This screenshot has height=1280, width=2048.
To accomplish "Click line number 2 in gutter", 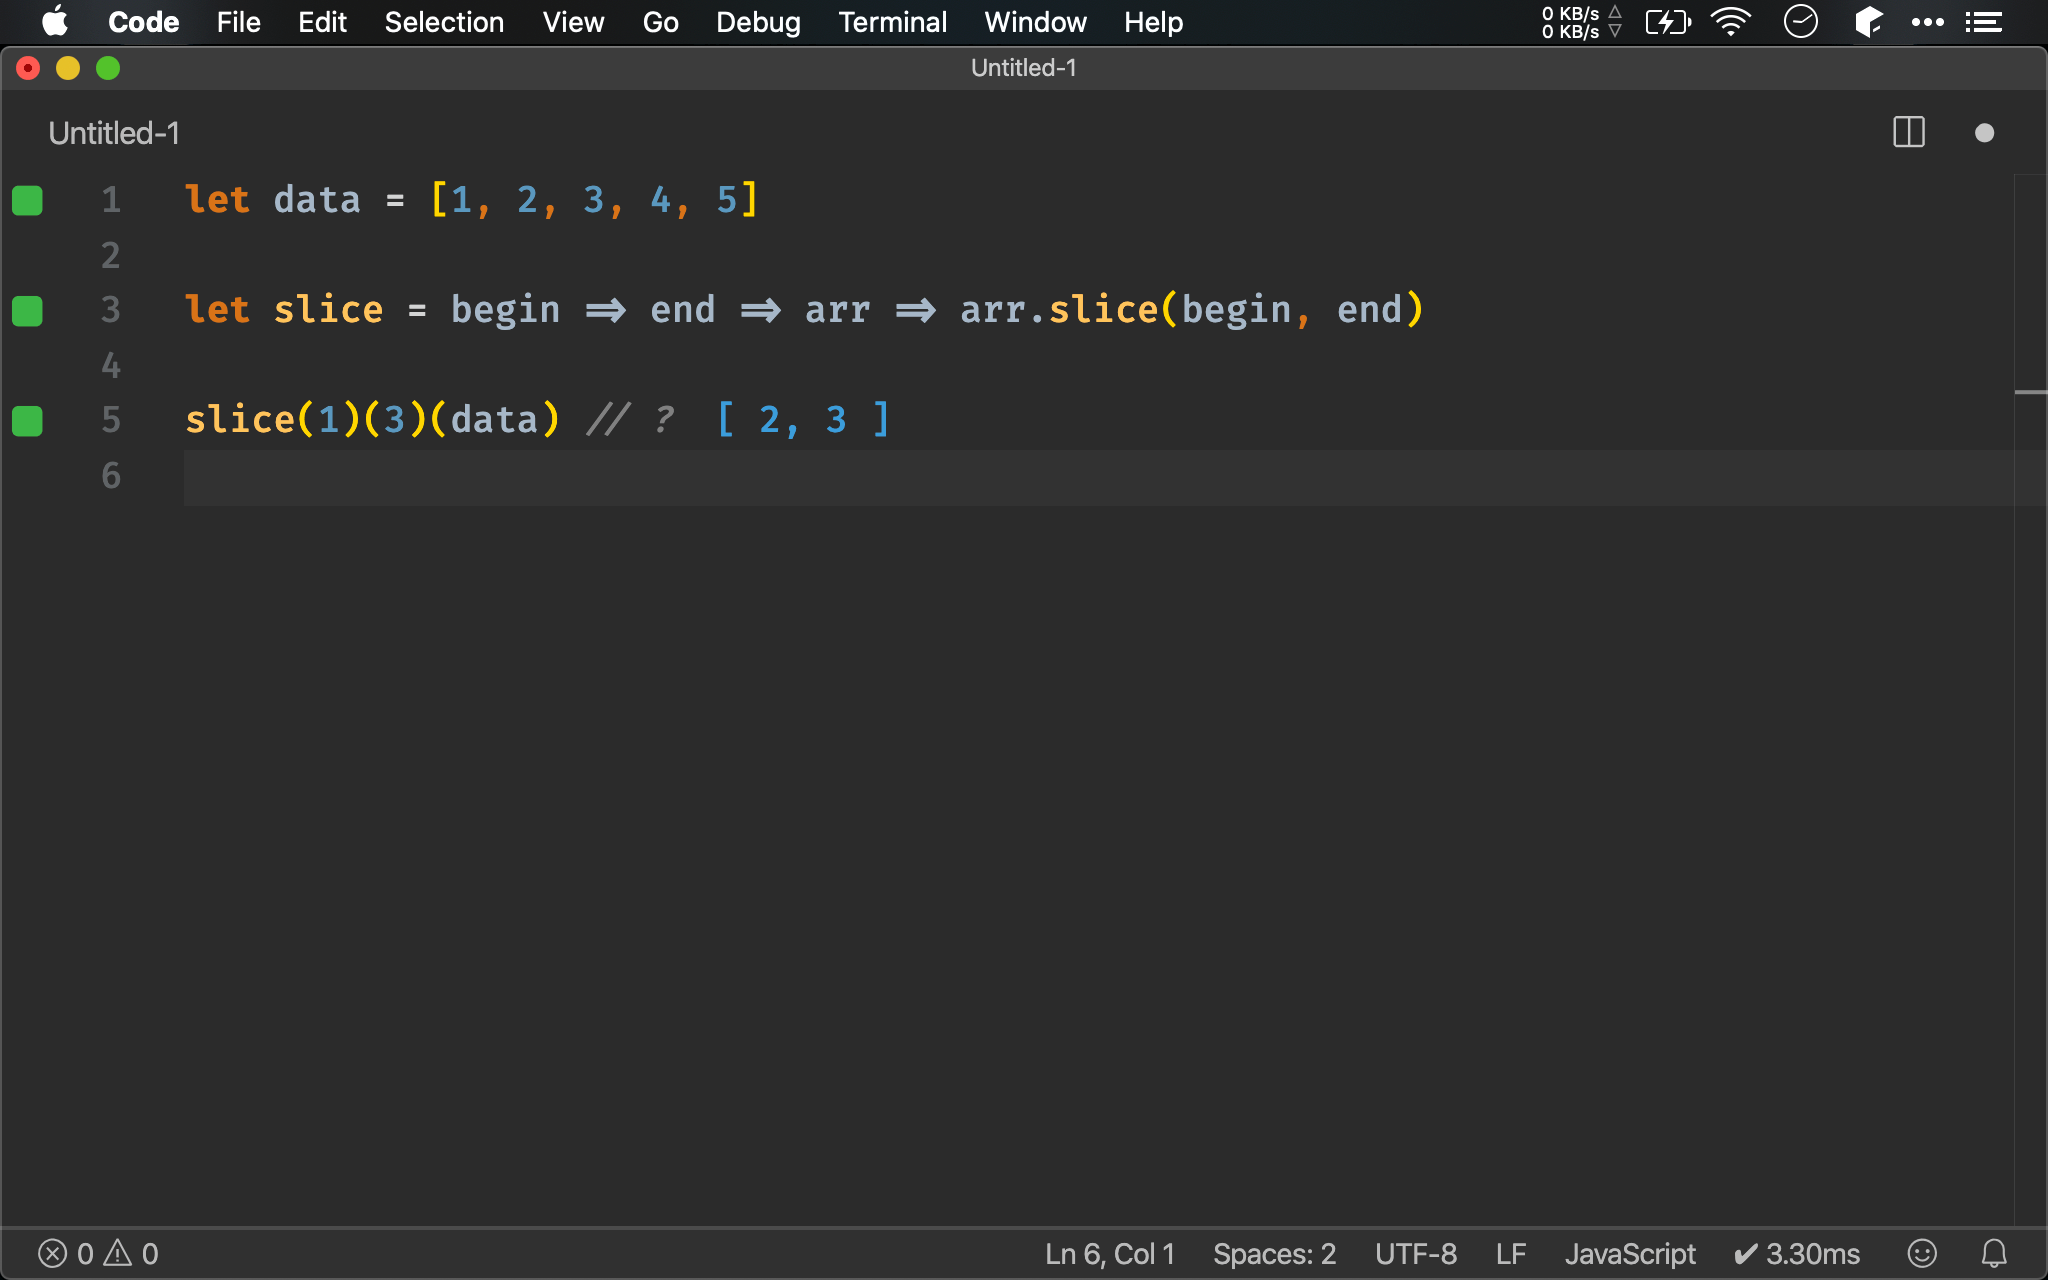I will coord(111,256).
